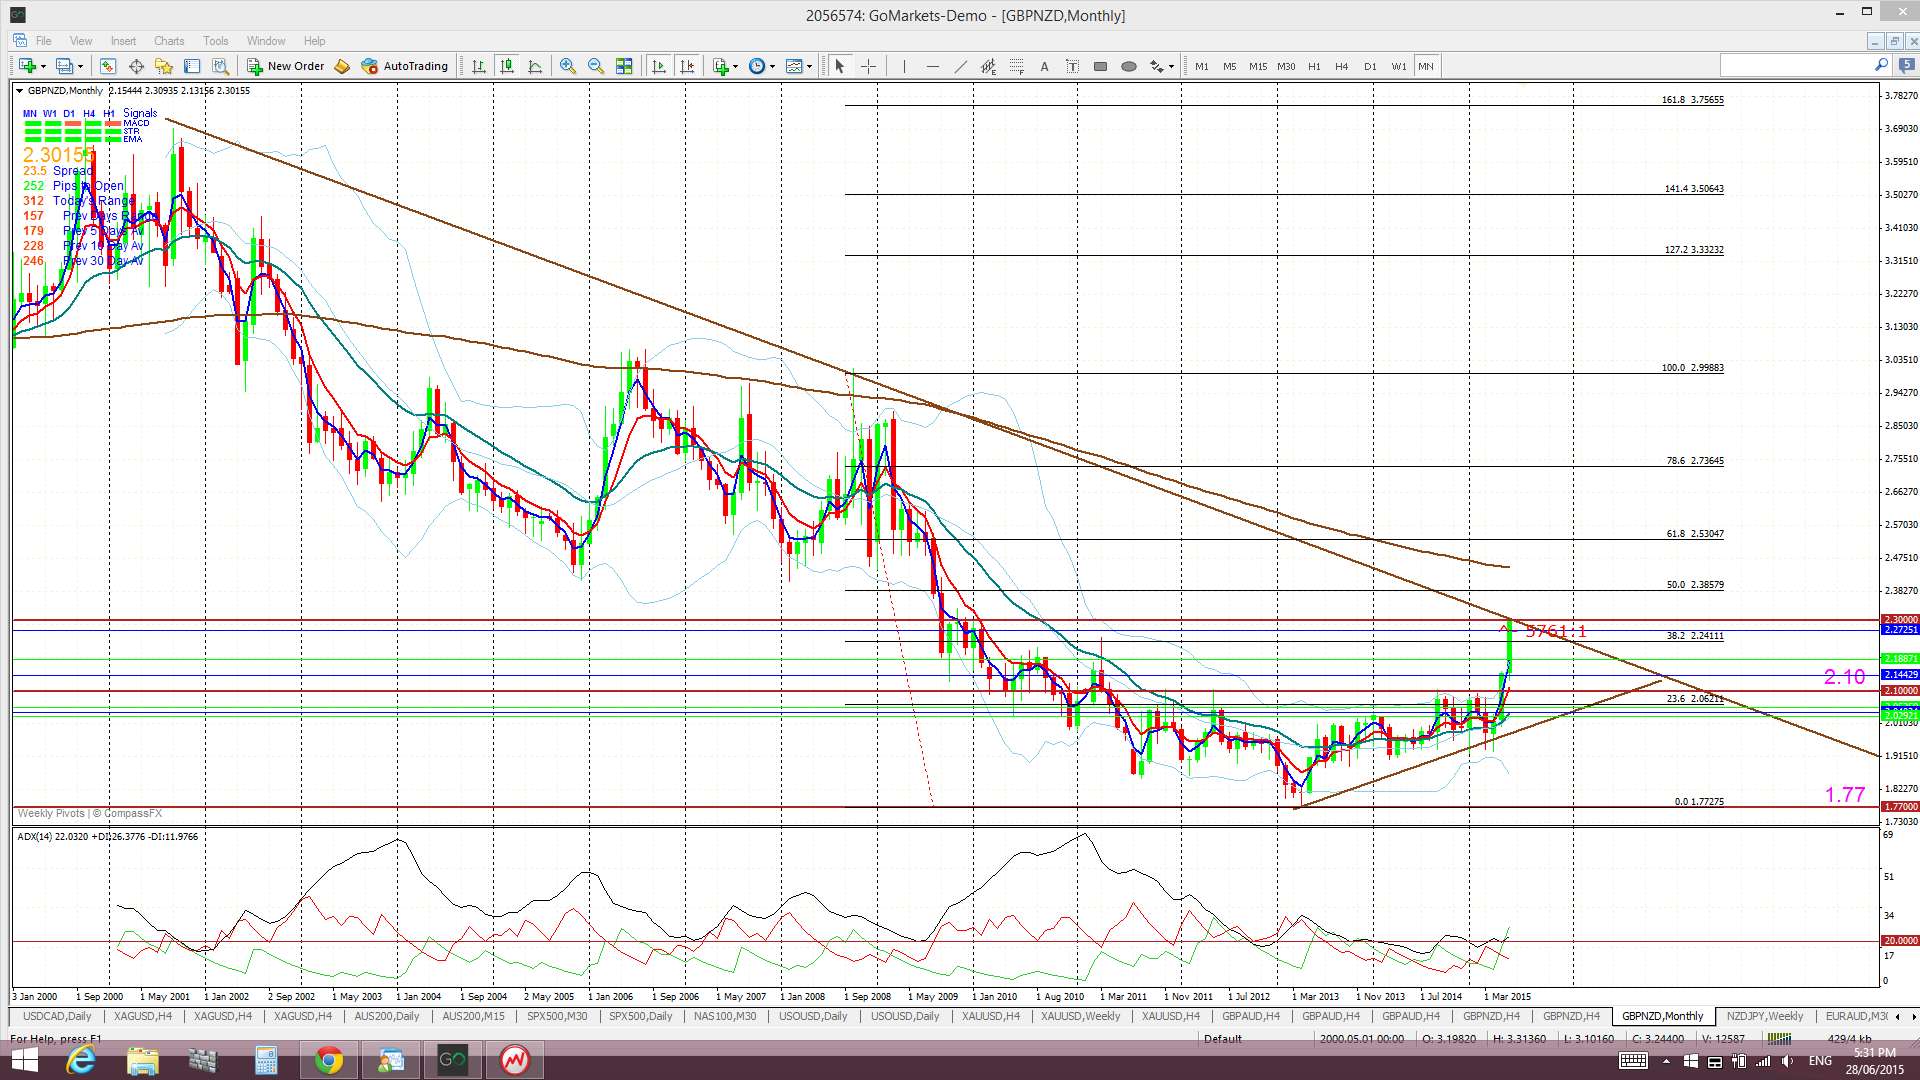
Task: Select the Crosshair cursor tool
Action: [x=868, y=66]
